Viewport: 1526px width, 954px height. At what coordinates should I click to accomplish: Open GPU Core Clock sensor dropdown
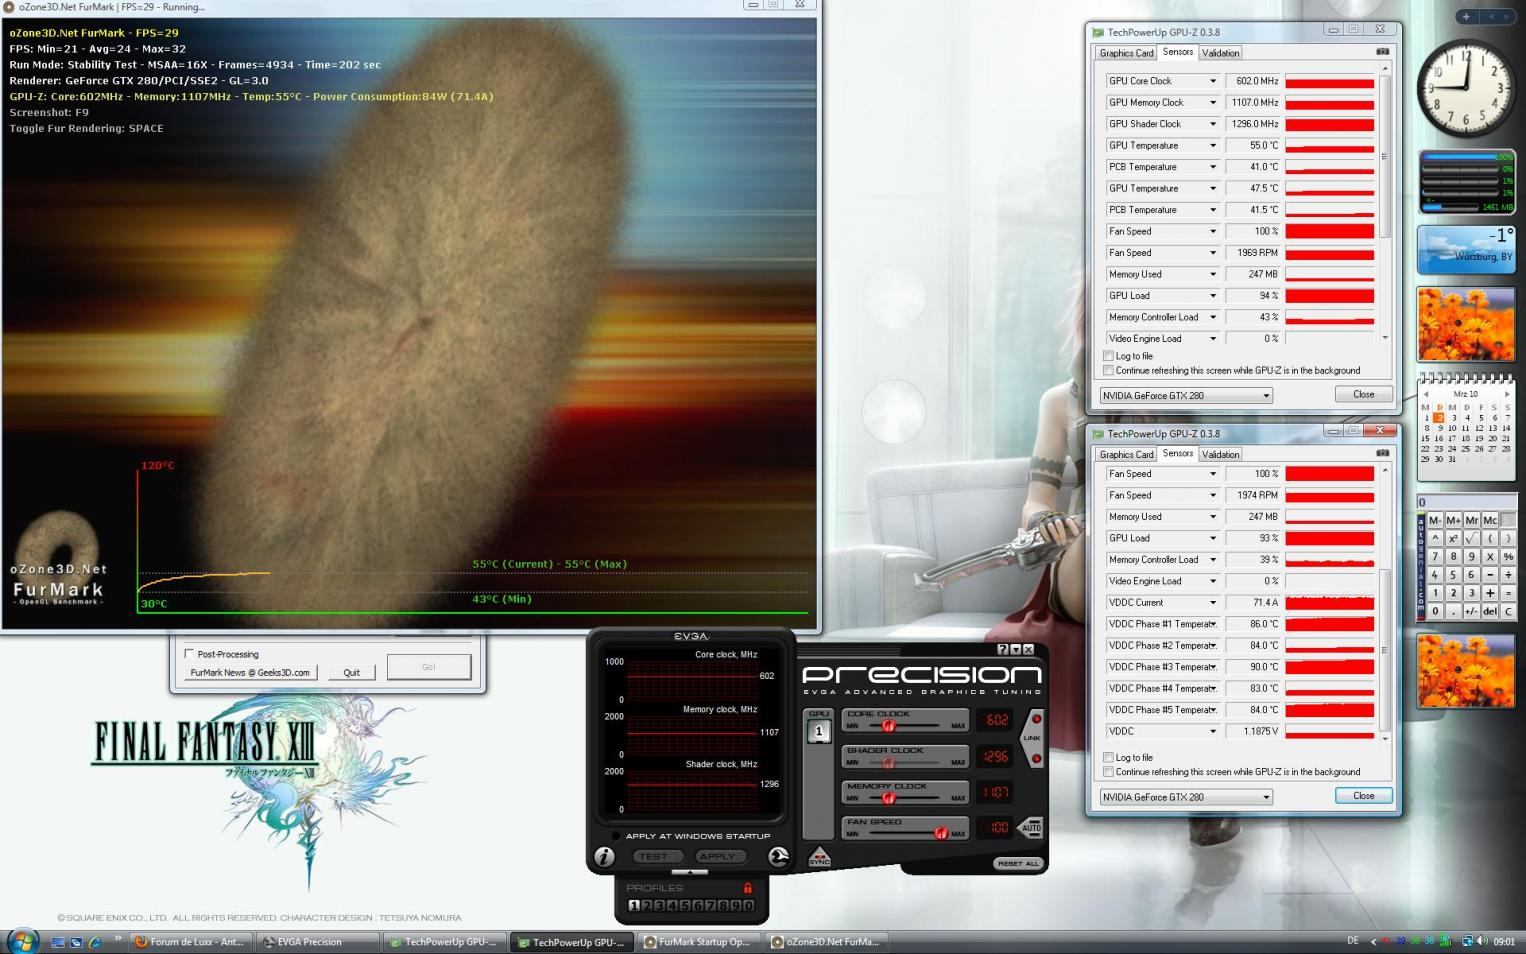(1213, 81)
